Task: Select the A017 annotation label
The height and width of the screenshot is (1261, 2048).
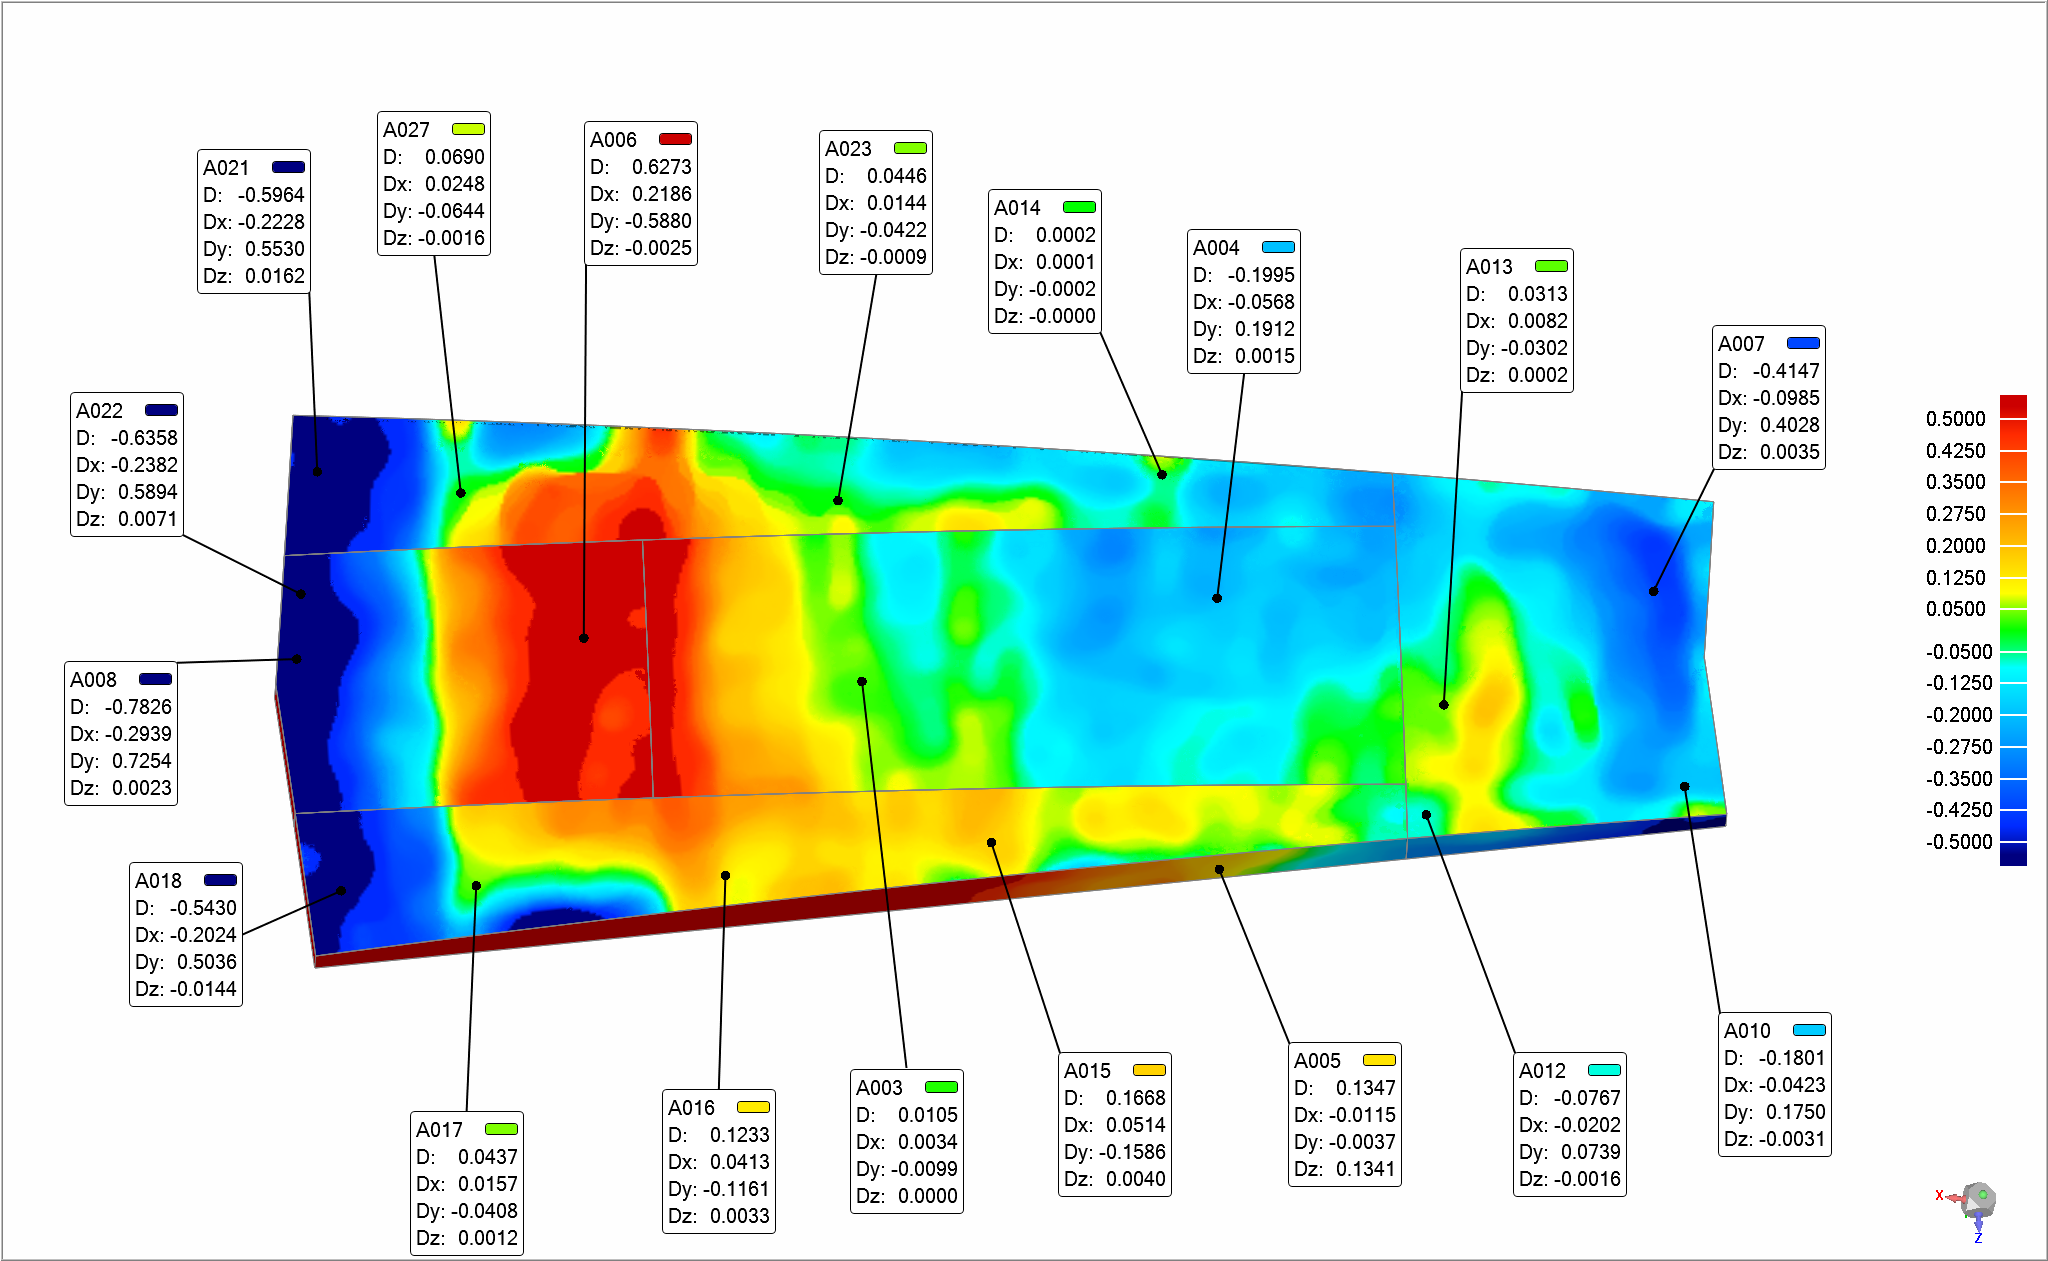Action: (x=467, y=1183)
